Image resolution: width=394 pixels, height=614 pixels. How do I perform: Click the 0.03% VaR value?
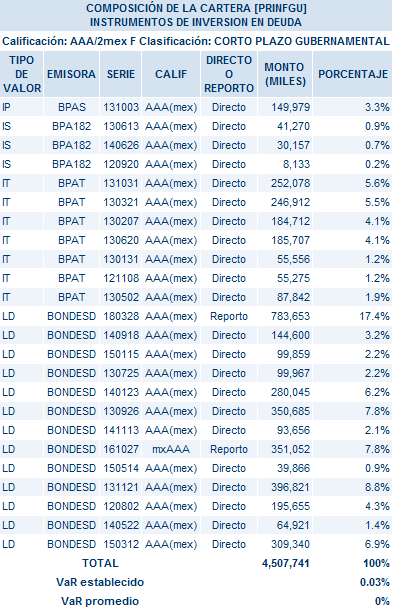coord(375,582)
